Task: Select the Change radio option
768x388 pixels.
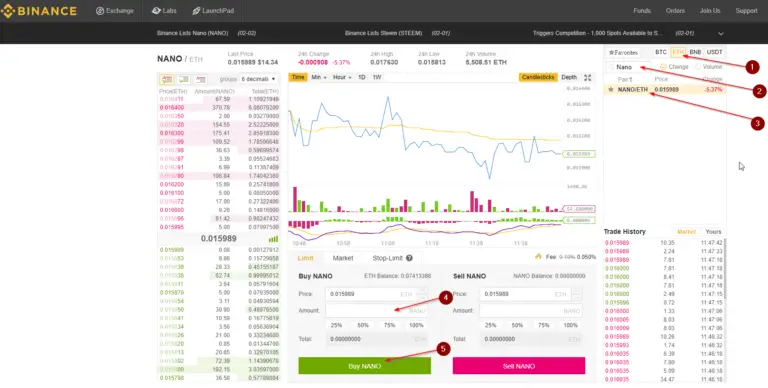Action: coord(663,67)
